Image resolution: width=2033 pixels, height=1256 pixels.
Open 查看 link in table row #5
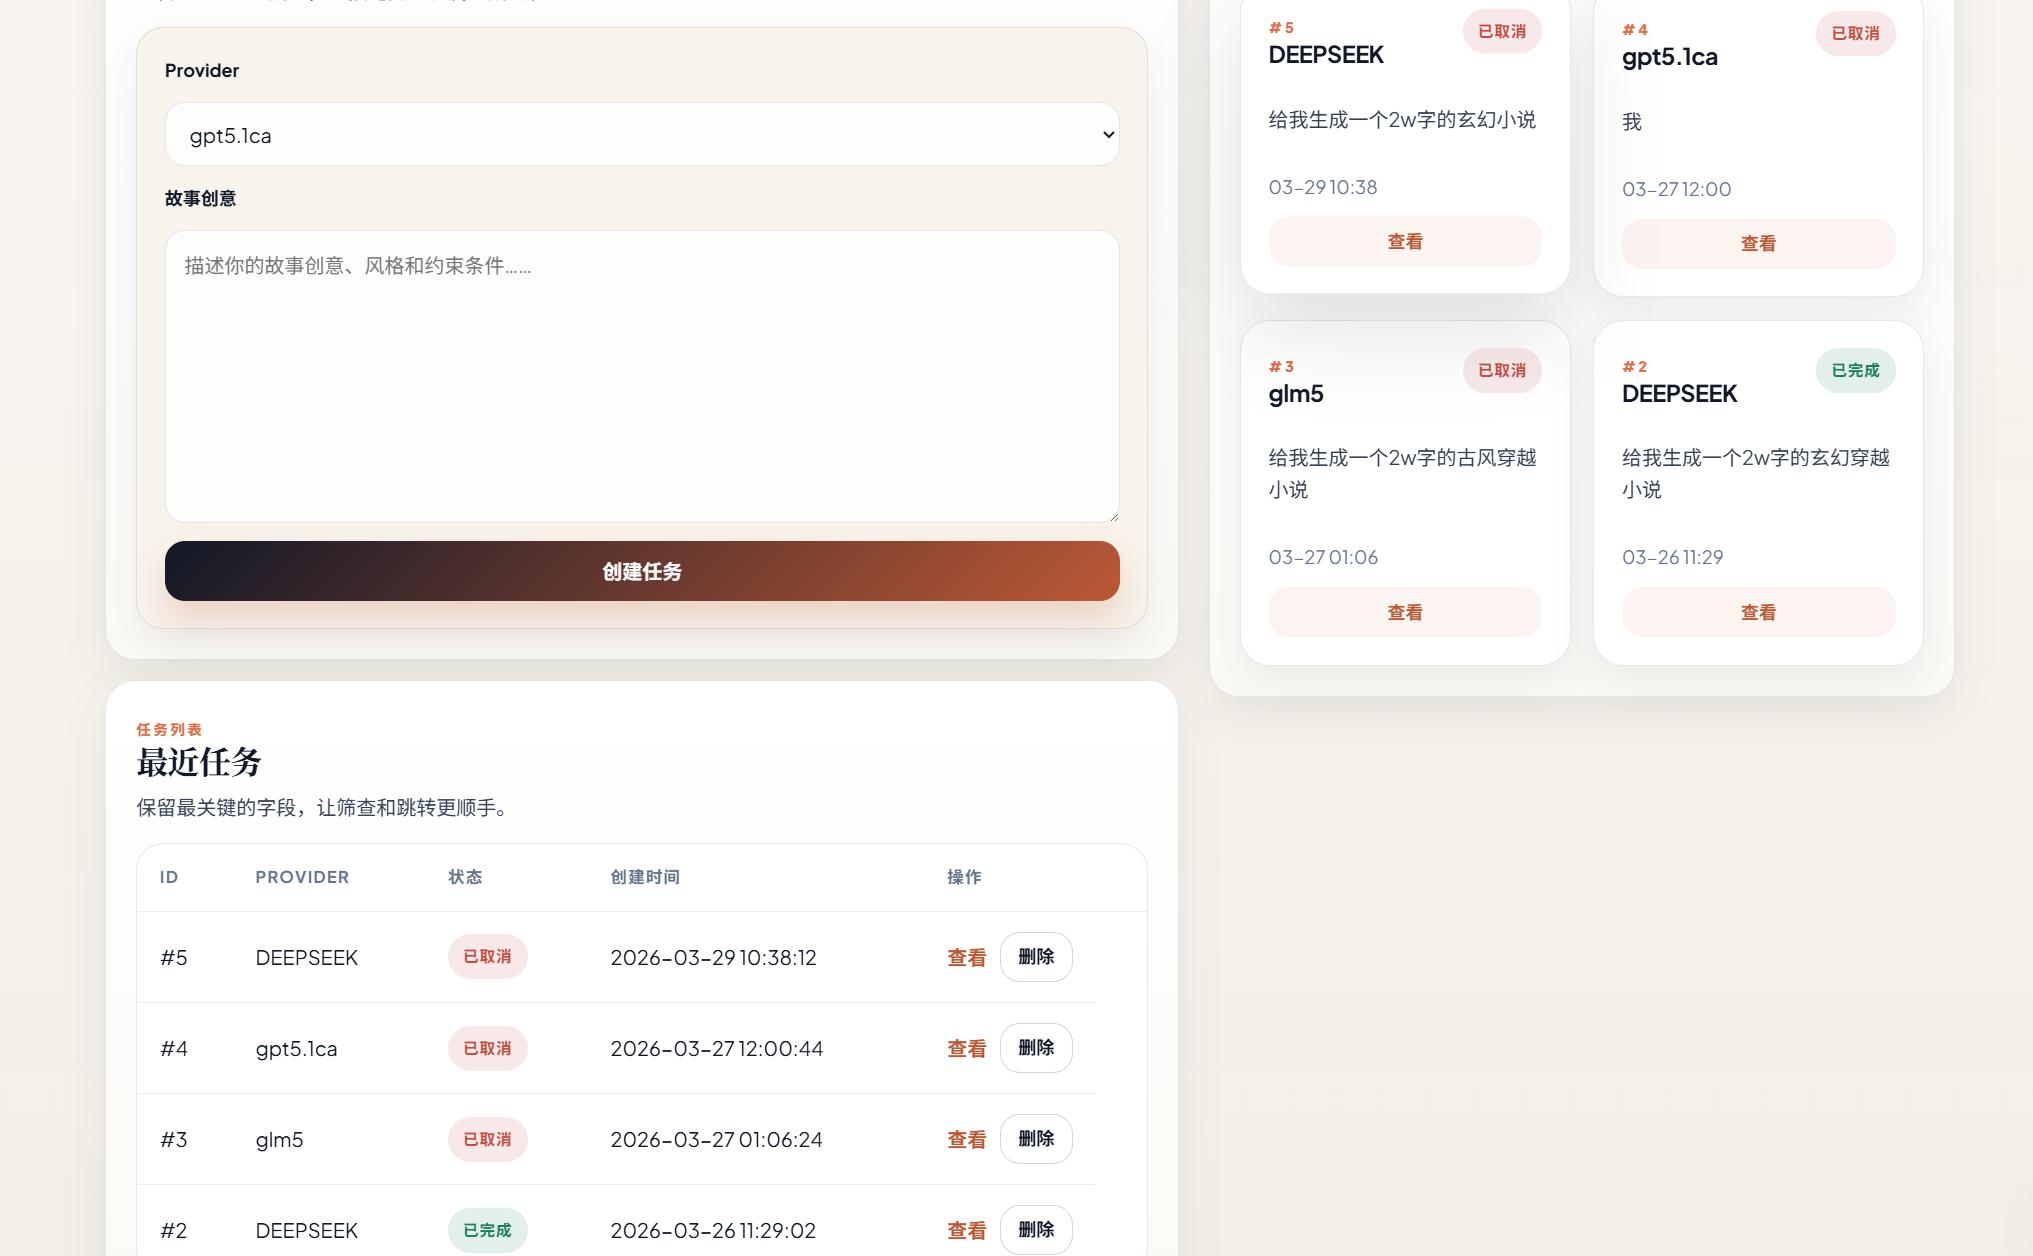pos(966,958)
